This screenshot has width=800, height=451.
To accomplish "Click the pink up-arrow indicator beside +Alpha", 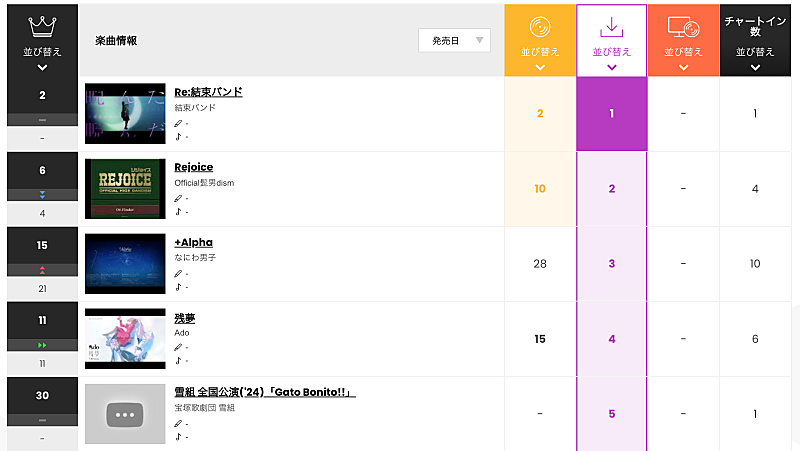I will pos(42,270).
